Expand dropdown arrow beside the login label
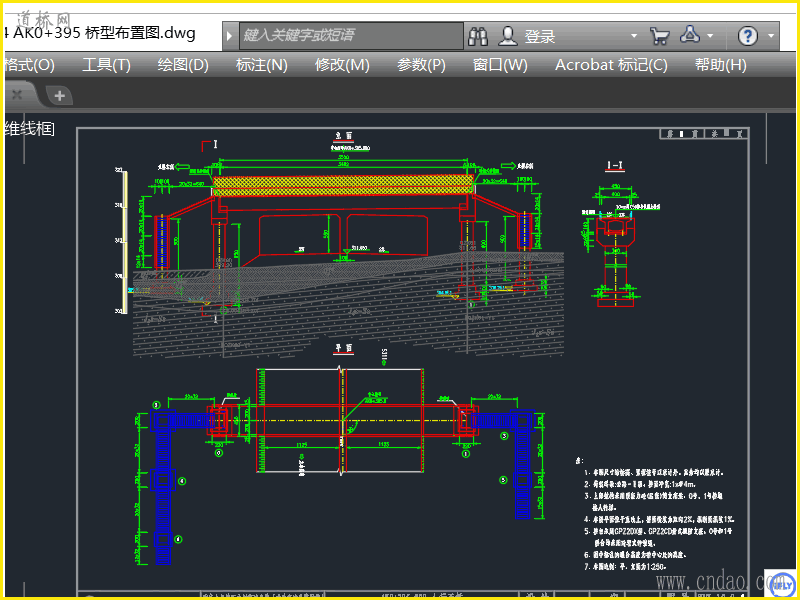This screenshot has height=600, width=800. click(634, 36)
